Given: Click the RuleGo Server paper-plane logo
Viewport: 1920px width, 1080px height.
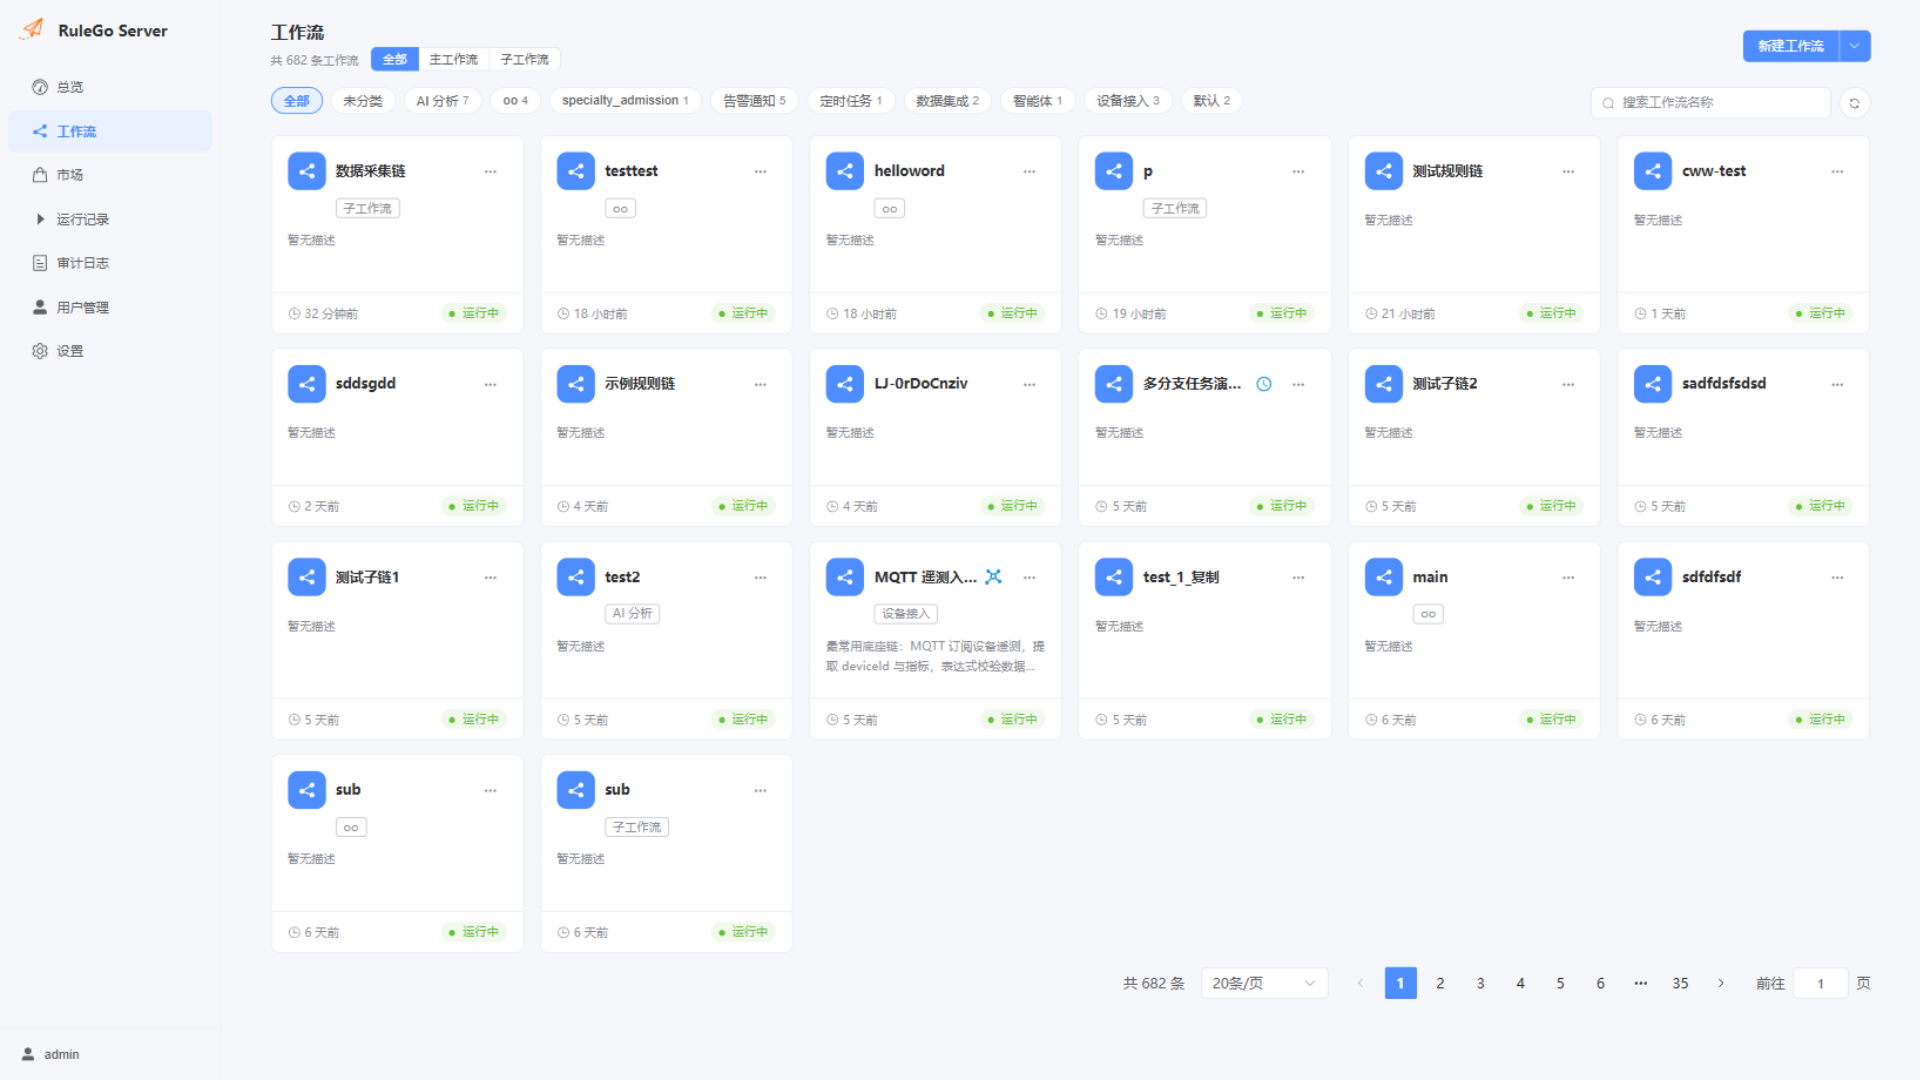Looking at the screenshot, I should tap(32, 29).
